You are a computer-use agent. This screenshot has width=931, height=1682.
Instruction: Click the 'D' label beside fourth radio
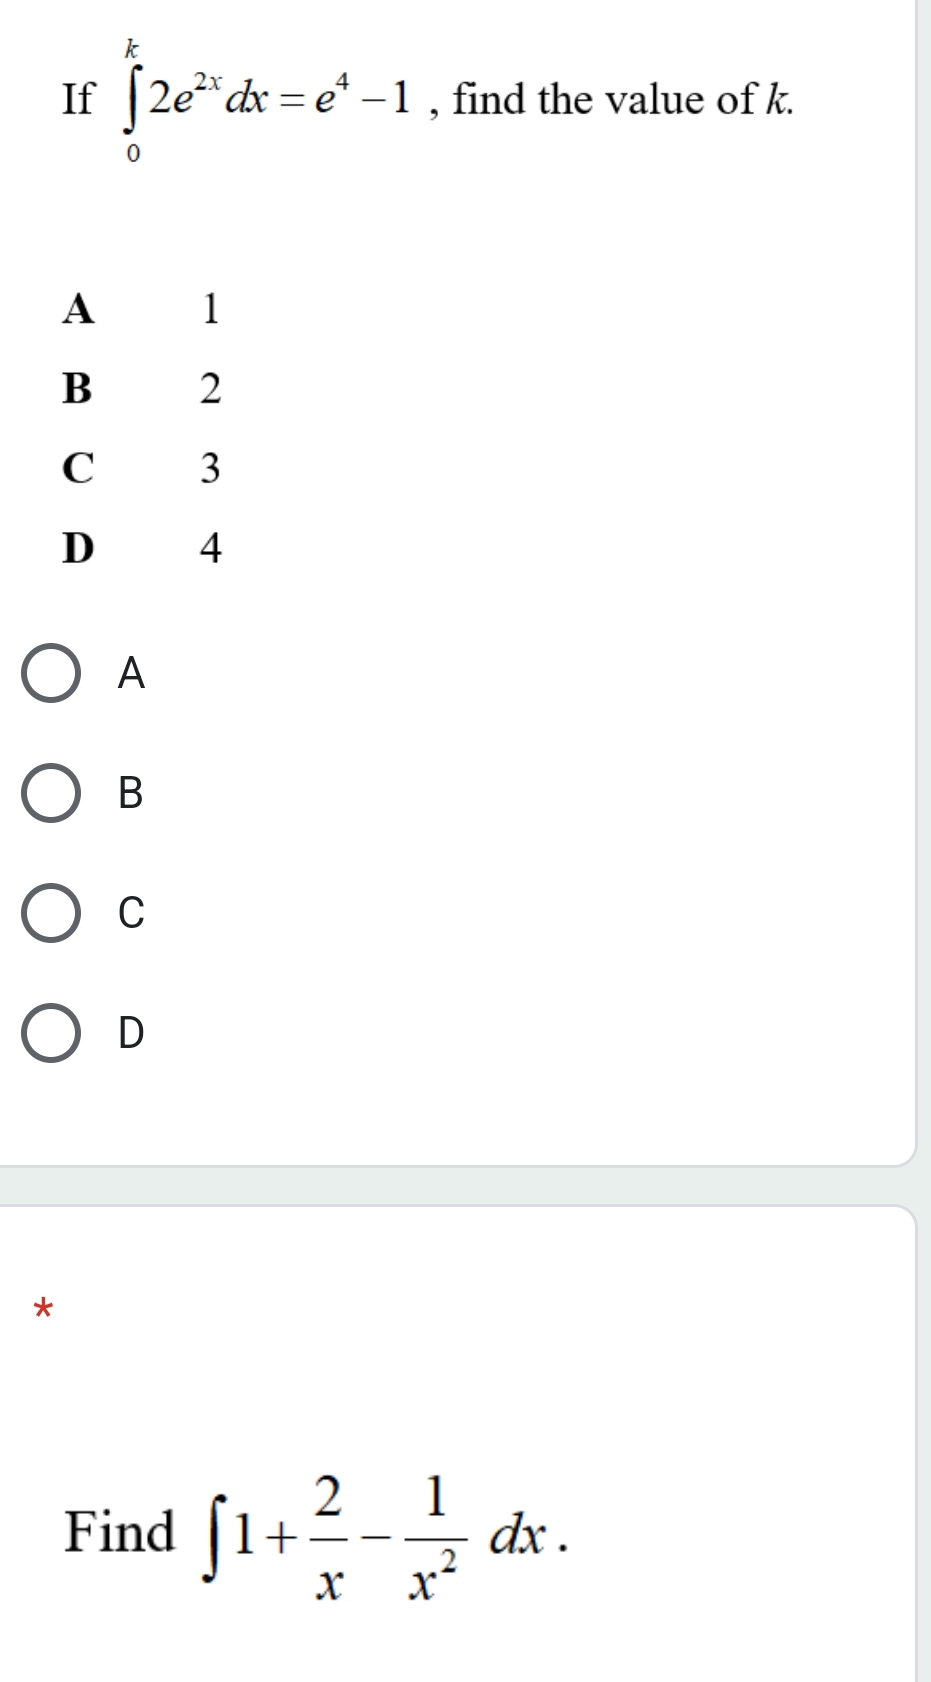point(131,1033)
